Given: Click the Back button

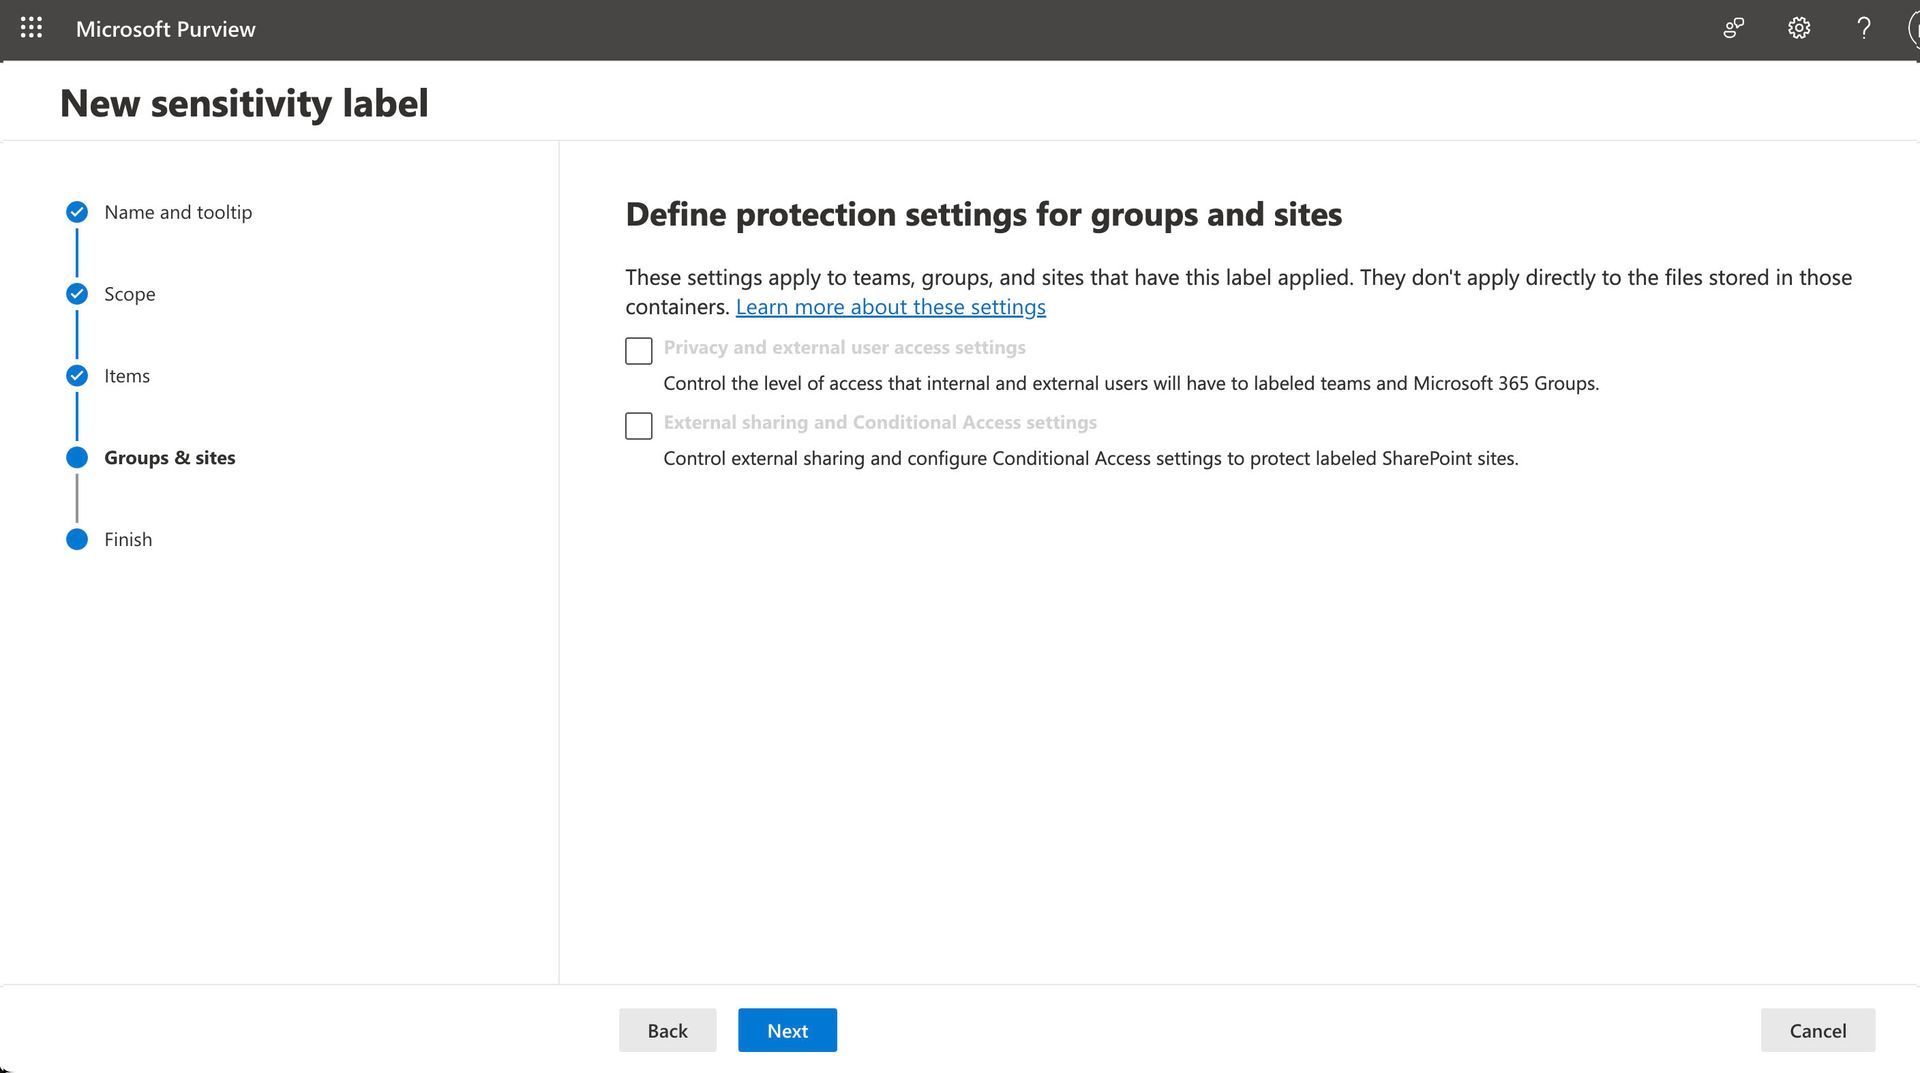Looking at the screenshot, I should [x=667, y=1030].
